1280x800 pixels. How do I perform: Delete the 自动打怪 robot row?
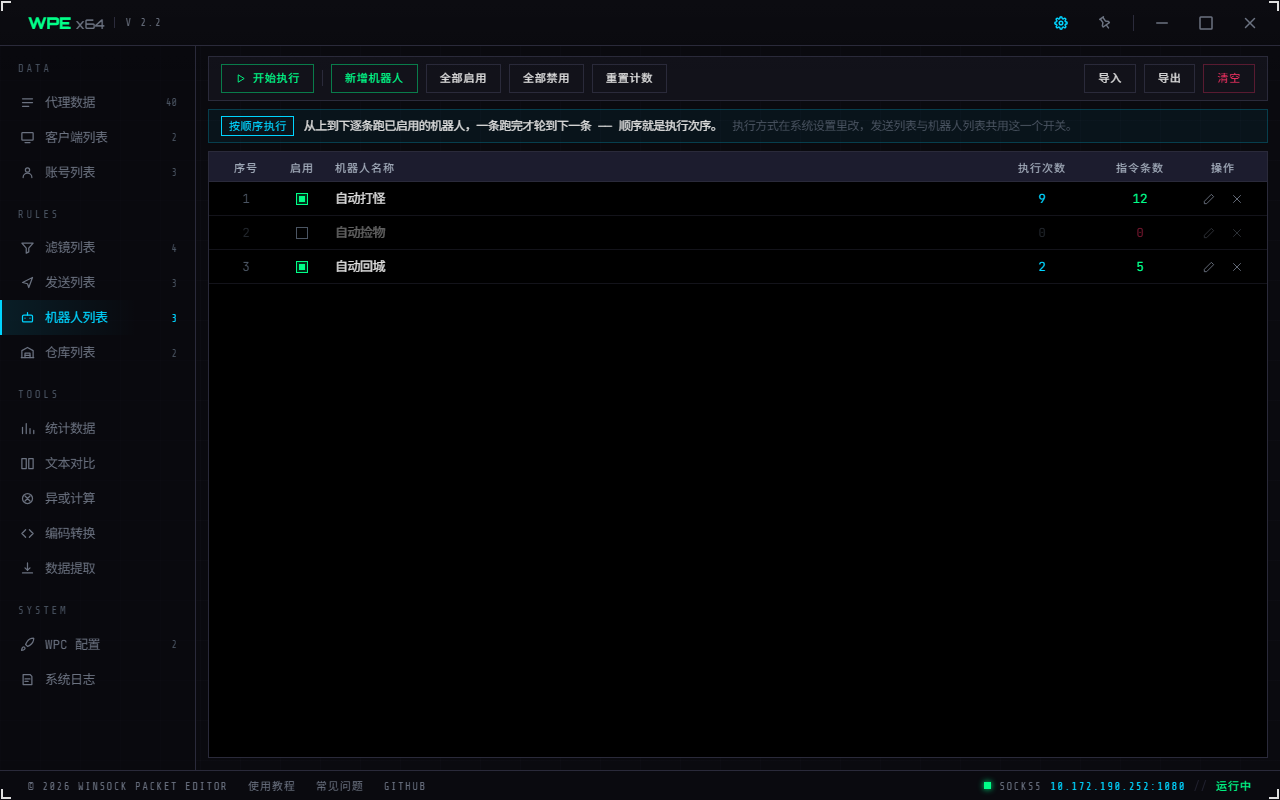pyautogui.click(x=1237, y=199)
